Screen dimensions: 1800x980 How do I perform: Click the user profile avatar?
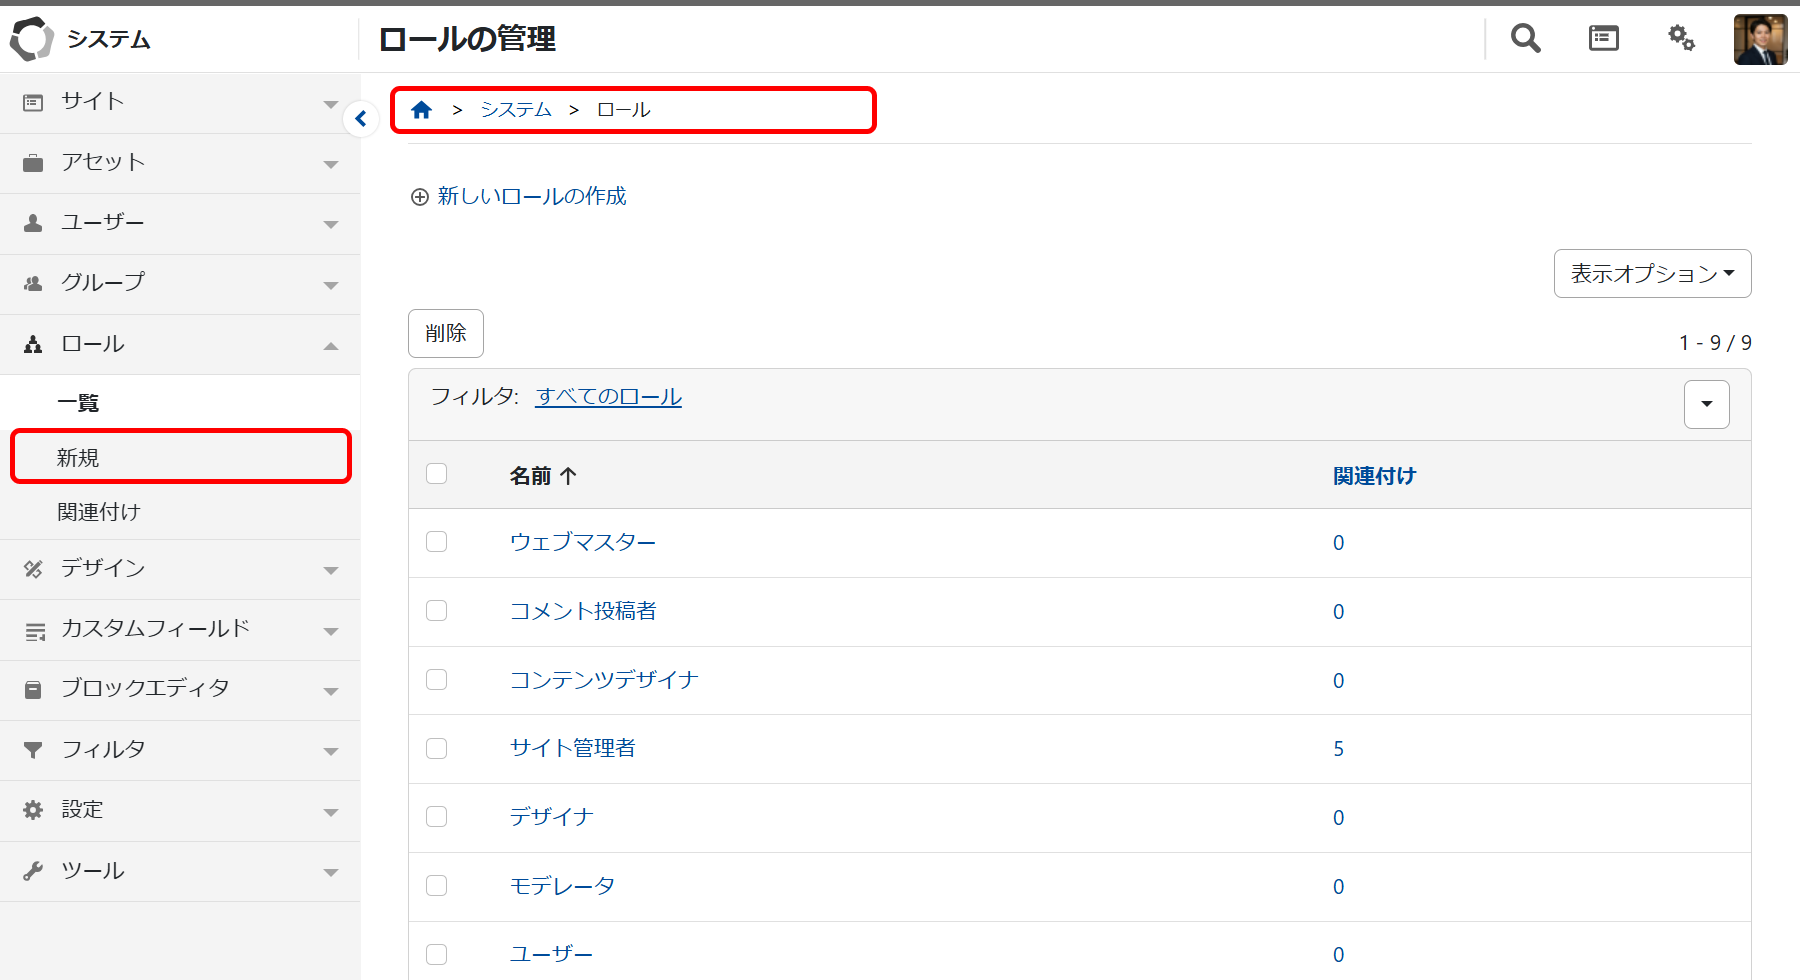coord(1760,39)
